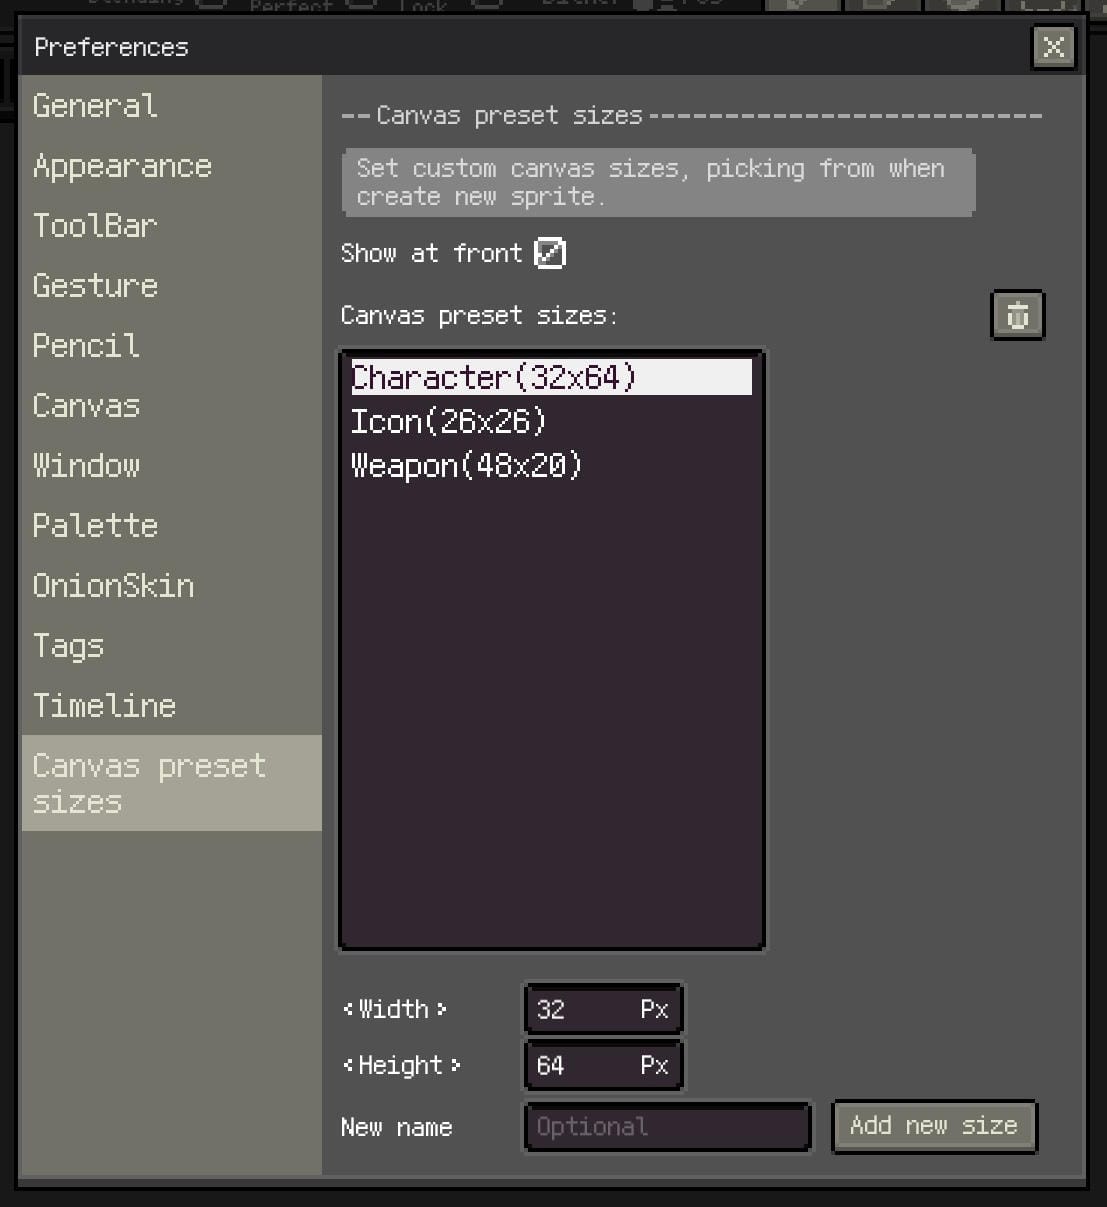Click the Width pixel input field

pyautogui.click(x=603, y=1009)
